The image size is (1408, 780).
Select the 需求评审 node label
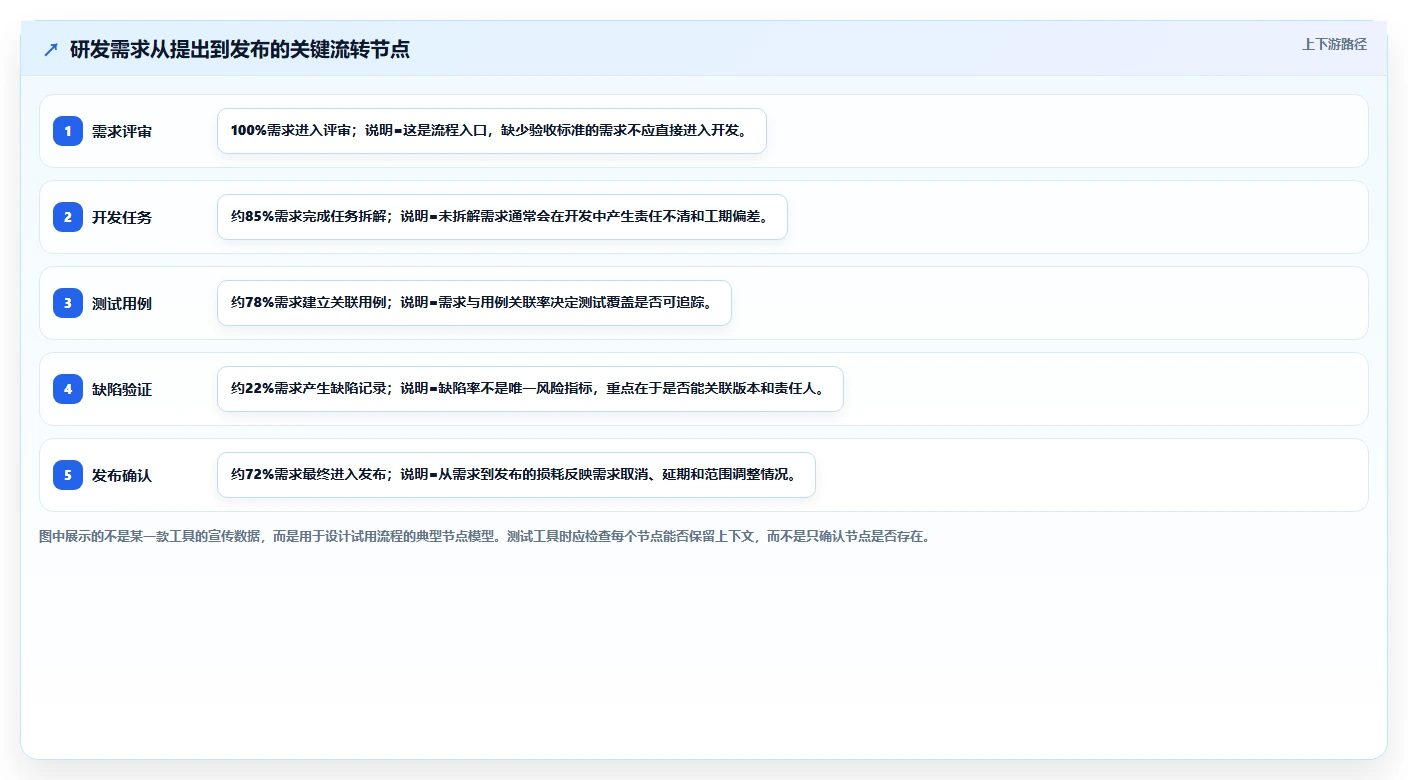[x=122, y=131]
